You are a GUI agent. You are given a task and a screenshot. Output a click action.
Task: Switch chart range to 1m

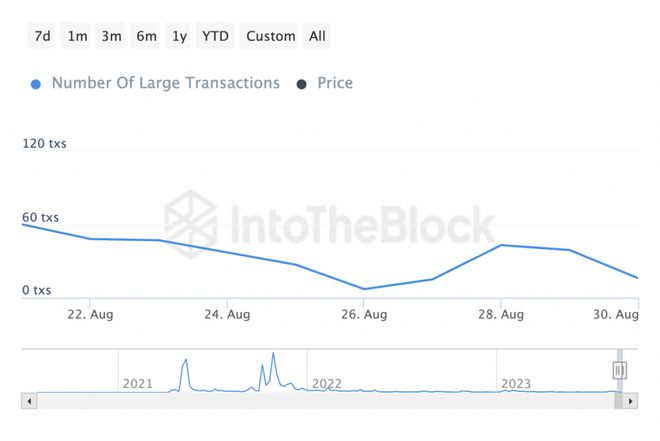77,36
